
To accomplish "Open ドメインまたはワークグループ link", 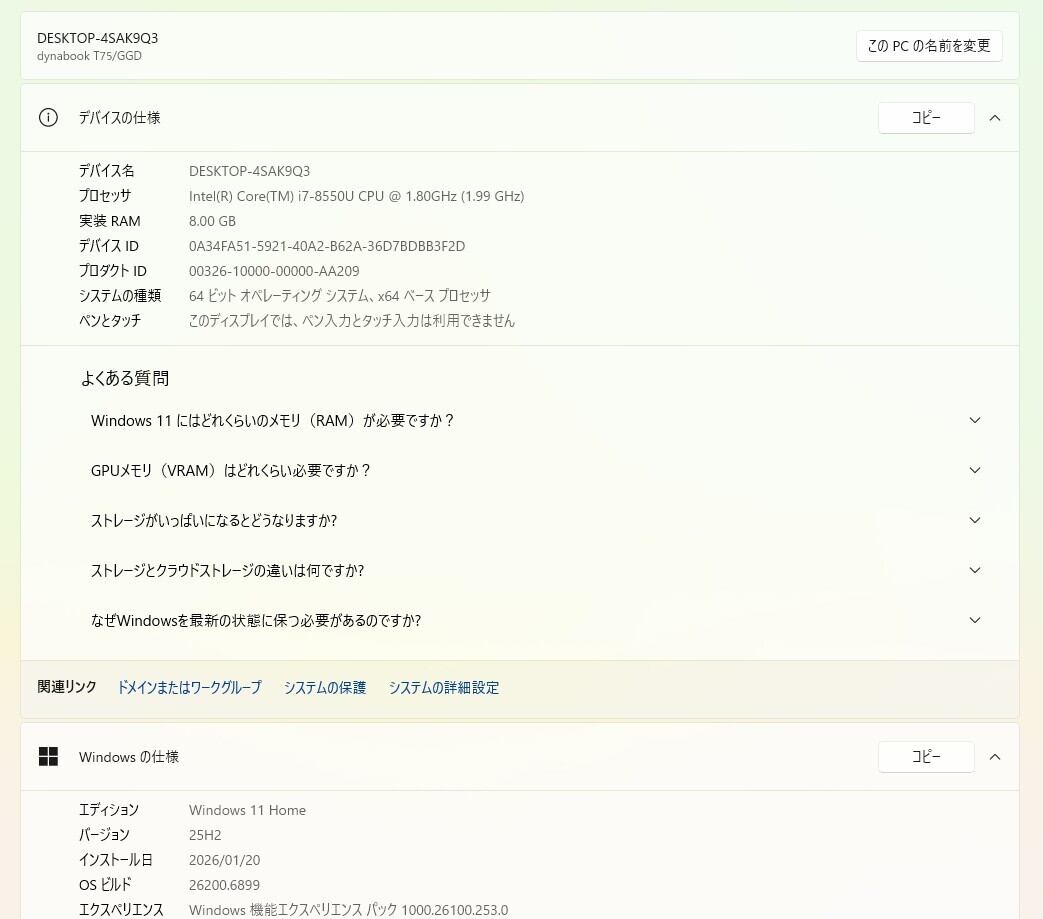I will [190, 687].
